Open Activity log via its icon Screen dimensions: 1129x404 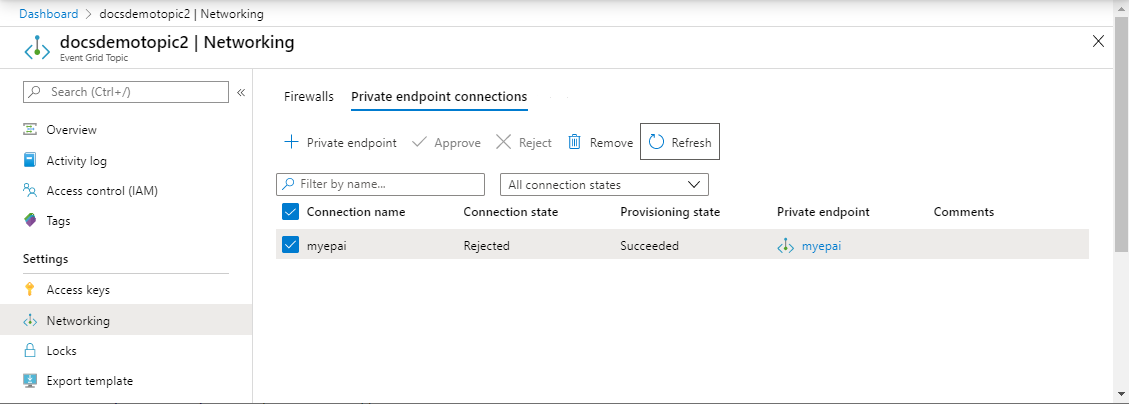click(x=30, y=161)
